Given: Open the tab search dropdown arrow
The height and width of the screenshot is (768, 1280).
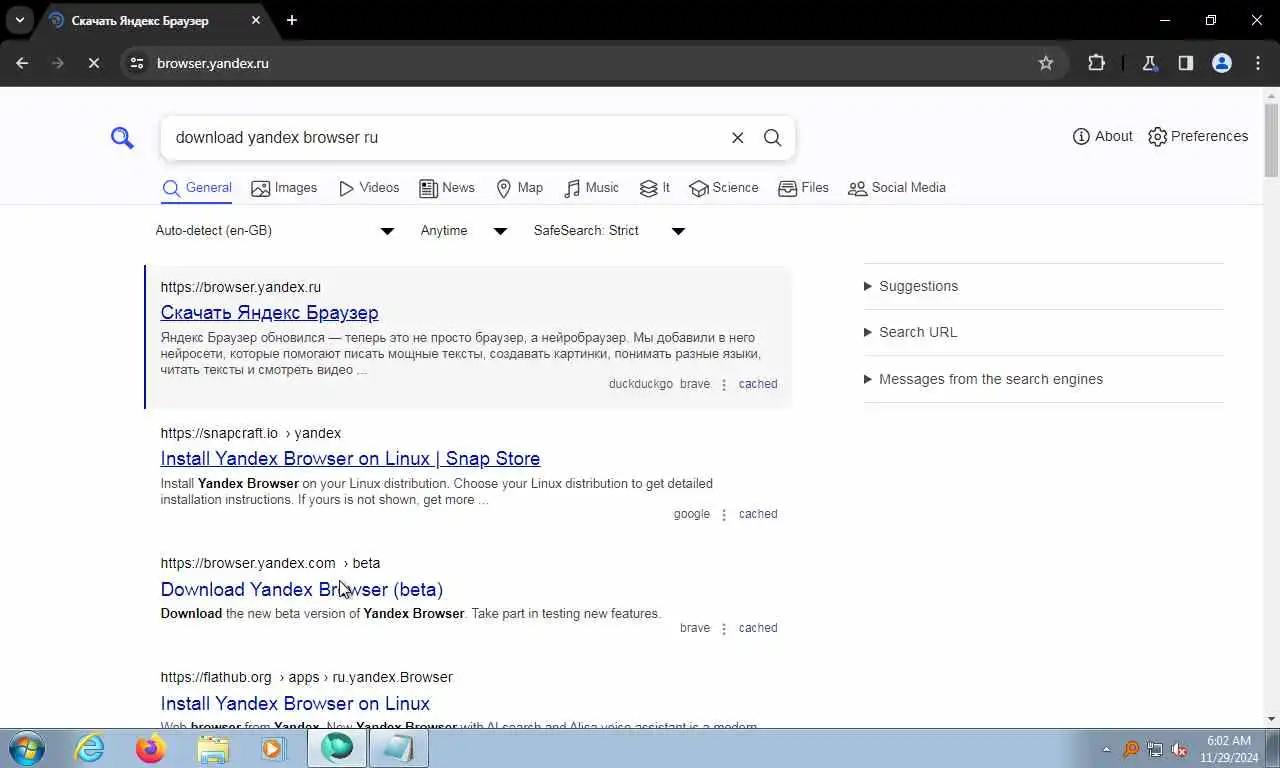Looking at the screenshot, I should tap(19, 20).
